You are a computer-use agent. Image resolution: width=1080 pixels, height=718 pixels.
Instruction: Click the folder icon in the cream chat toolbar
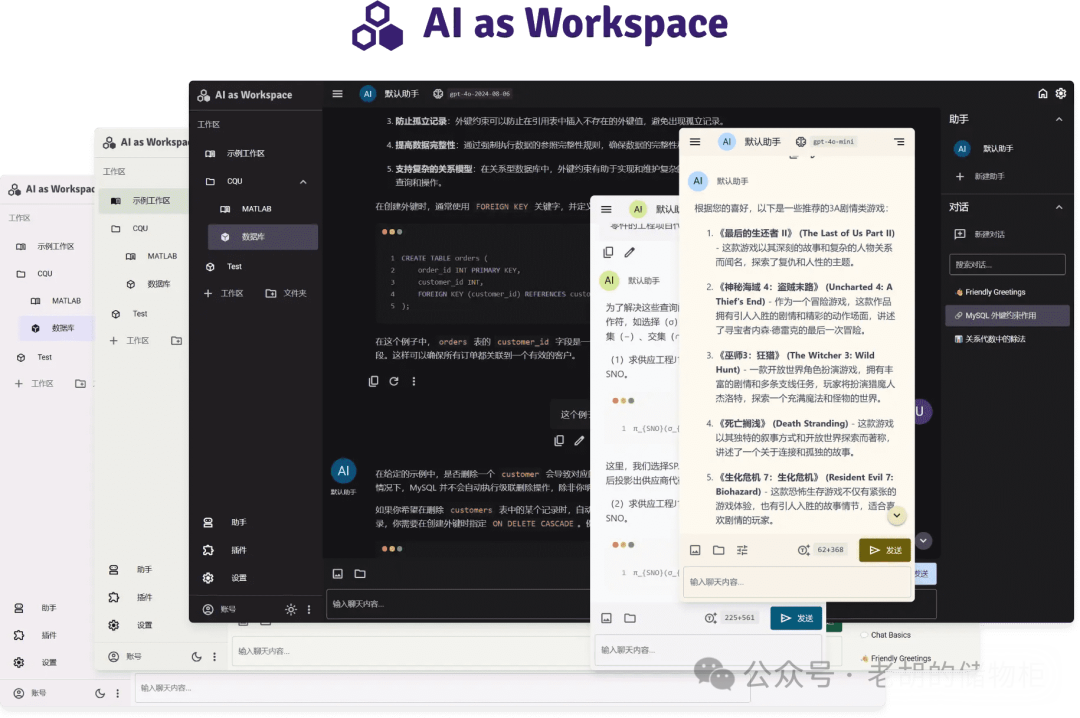click(x=718, y=551)
